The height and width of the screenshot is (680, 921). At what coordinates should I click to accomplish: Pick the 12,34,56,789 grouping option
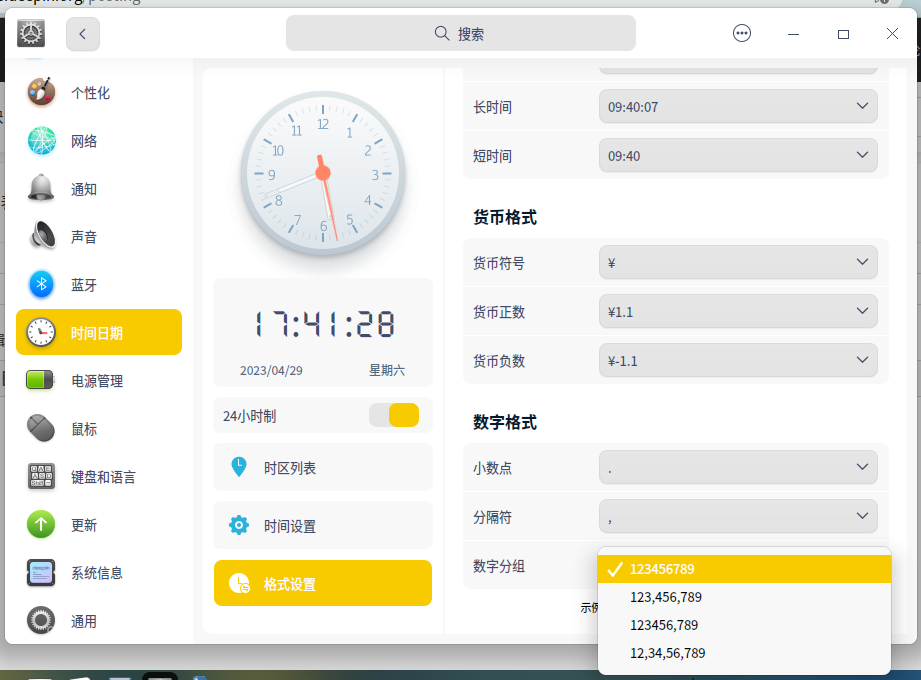click(x=744, y=653)
